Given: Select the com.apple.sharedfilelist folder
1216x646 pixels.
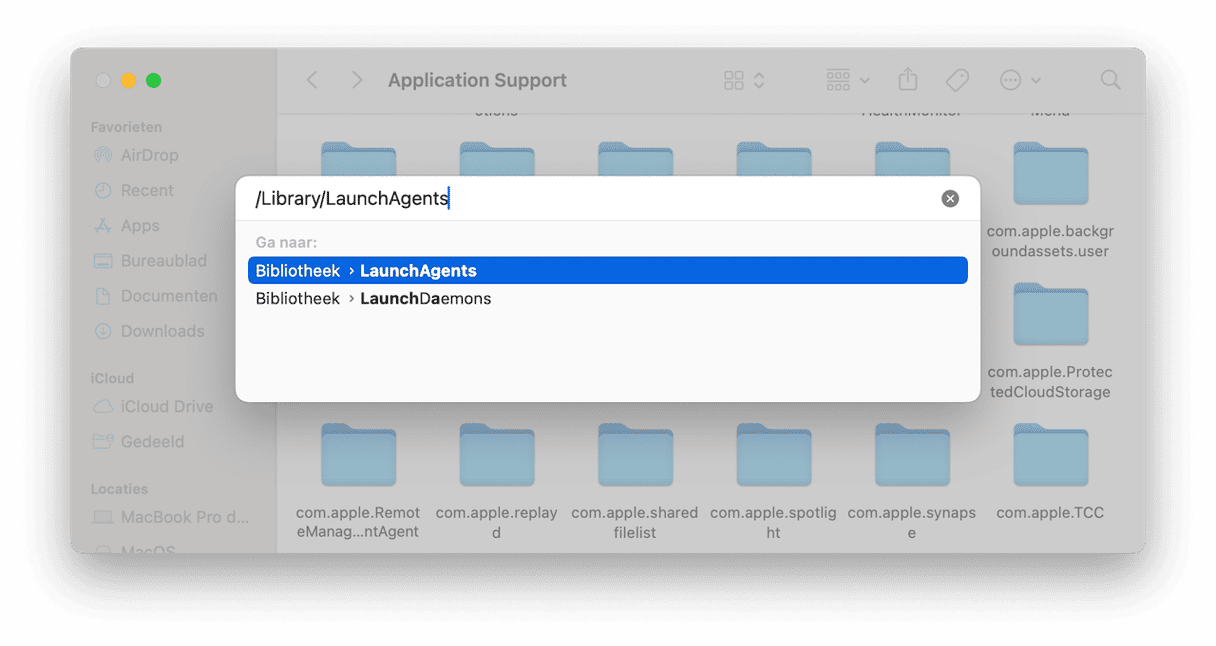Looking at the screenshot, I should [635, 482].
